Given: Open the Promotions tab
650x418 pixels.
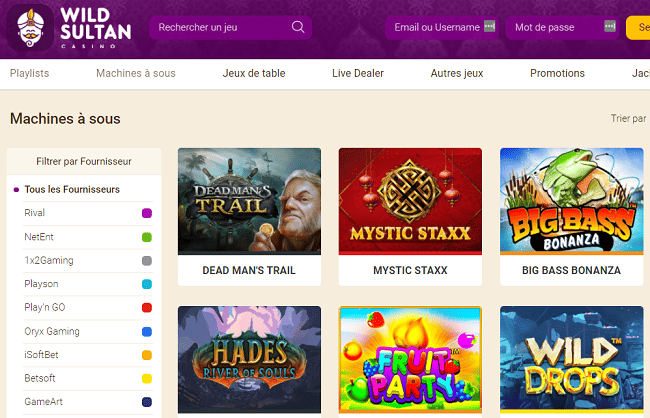Looking at the screenshot, I should (557, 73).
